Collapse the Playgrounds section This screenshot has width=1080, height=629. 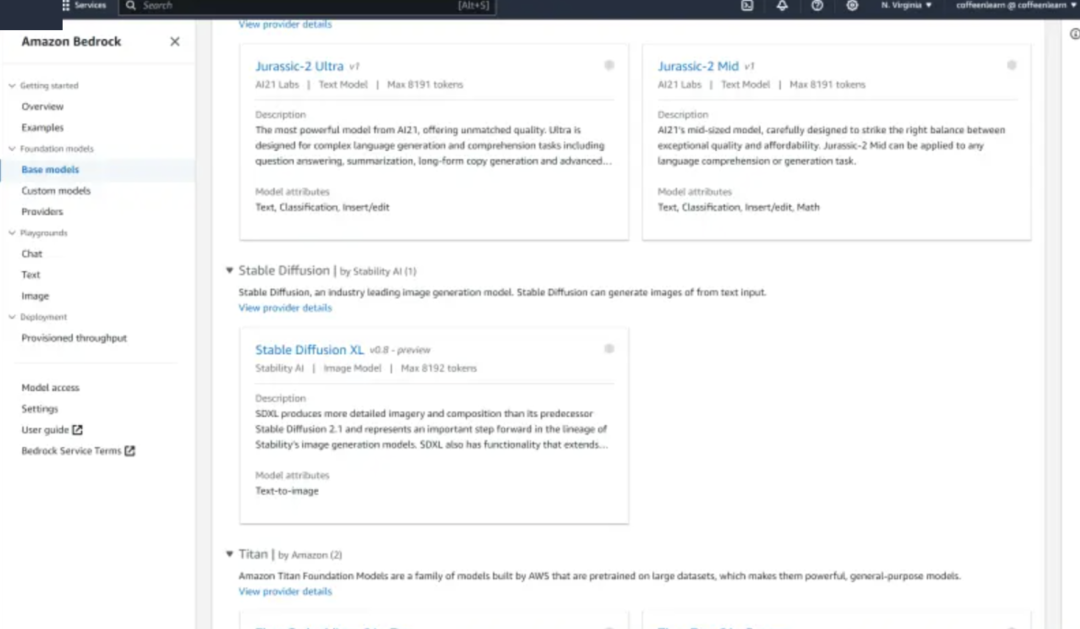click(12, 233)
